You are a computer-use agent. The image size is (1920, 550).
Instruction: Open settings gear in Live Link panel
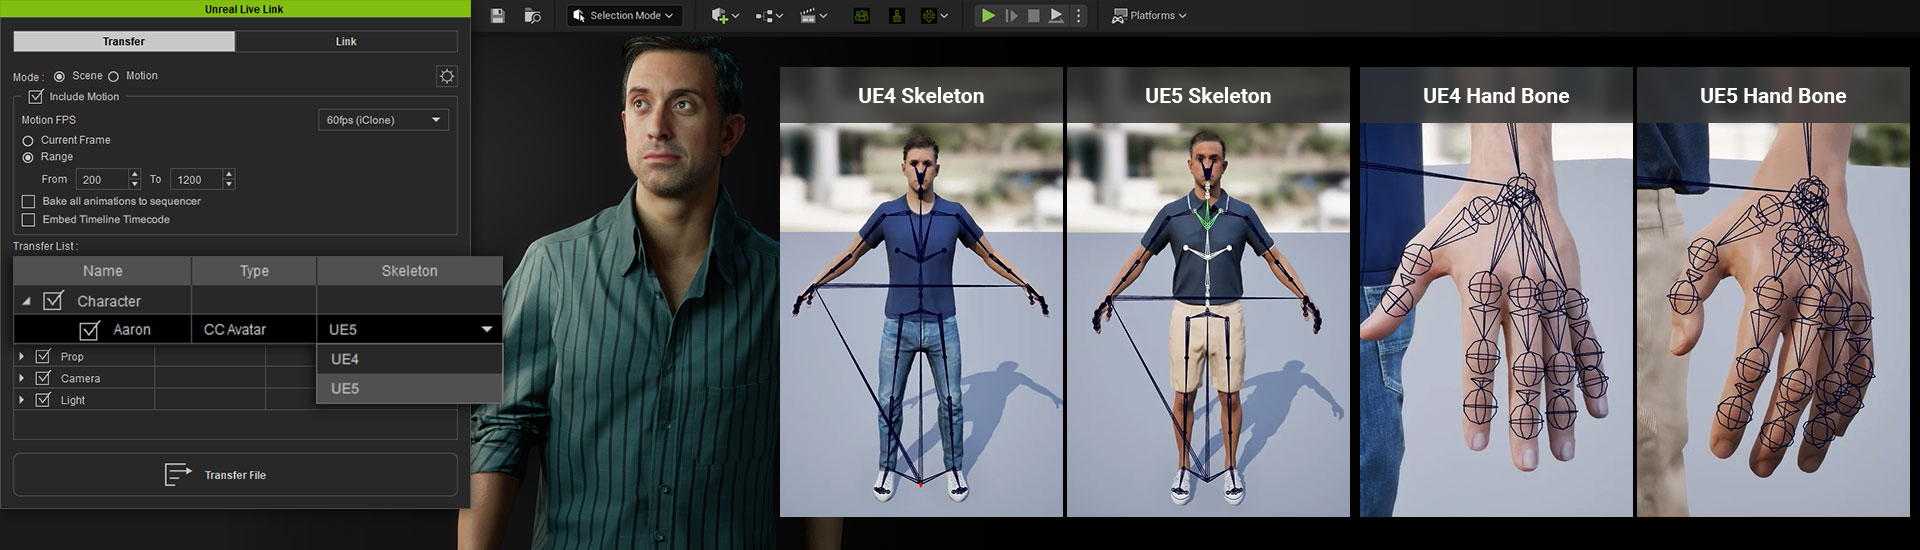coord(447,76)
